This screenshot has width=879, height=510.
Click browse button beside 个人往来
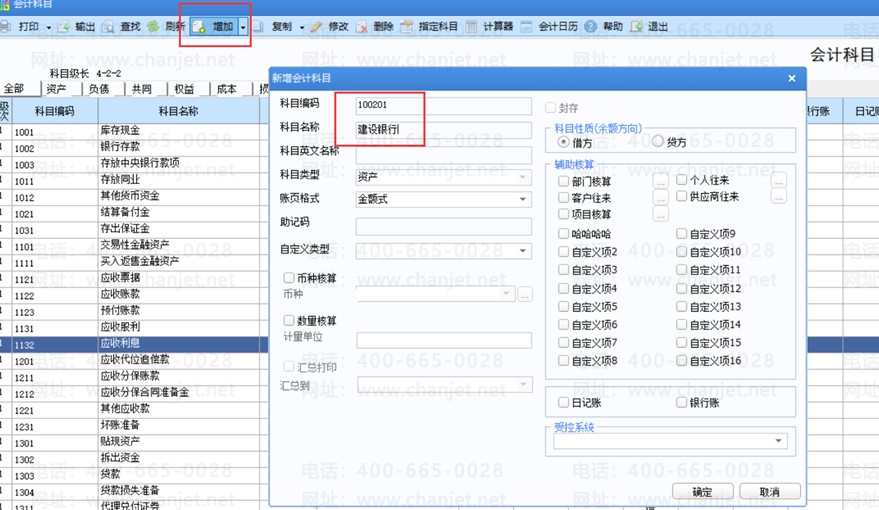click(x=779, y=180)
